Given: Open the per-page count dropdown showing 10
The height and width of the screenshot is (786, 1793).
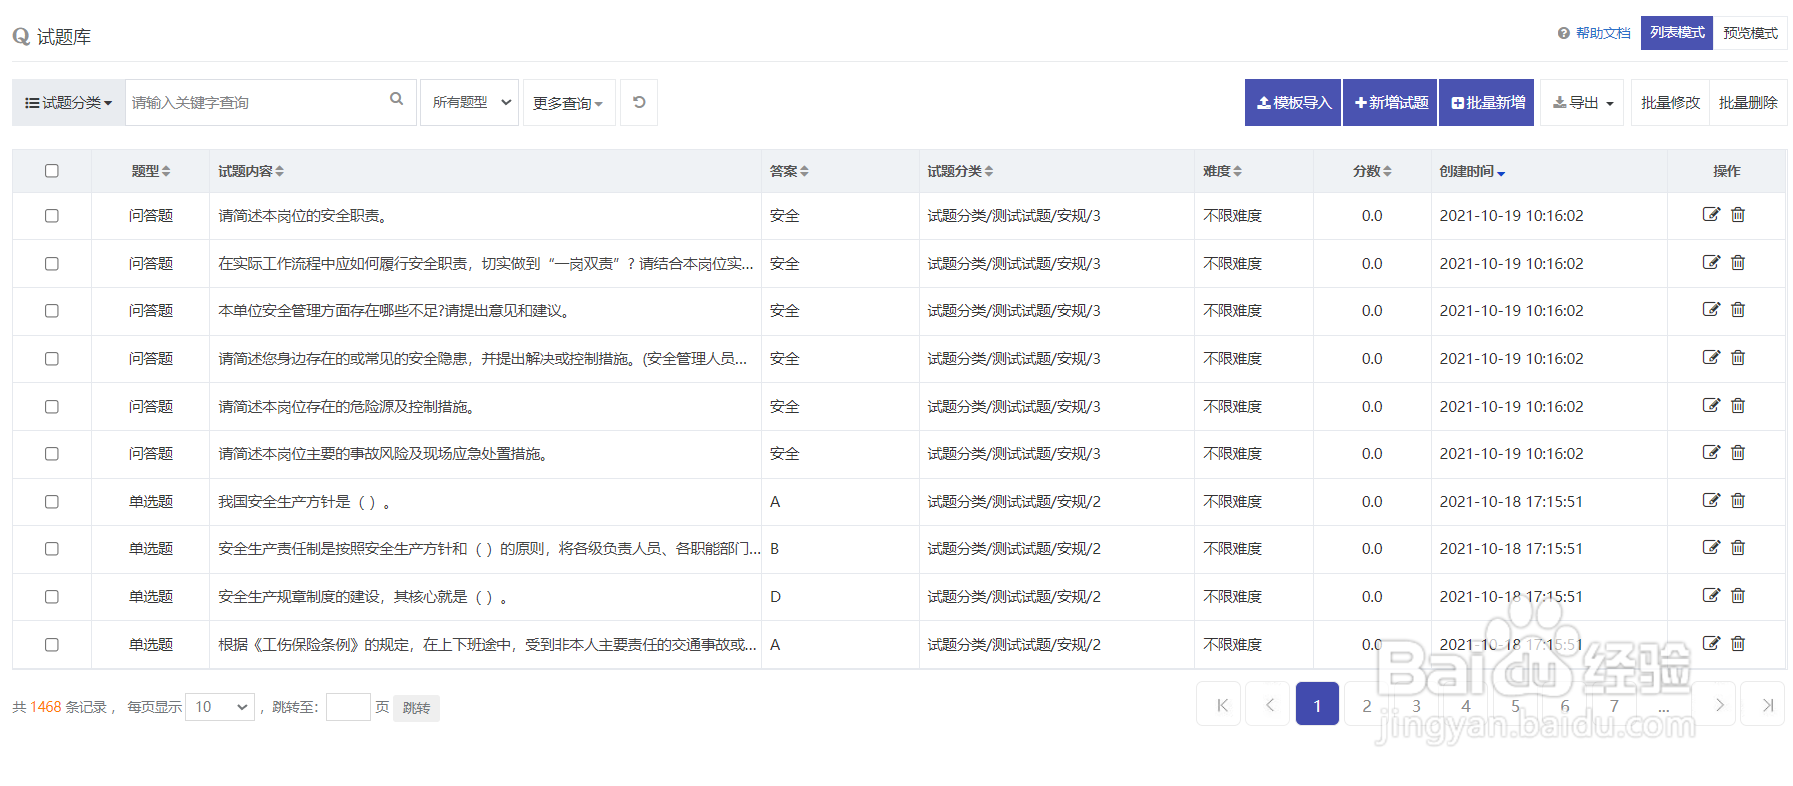Looking at the screenshot, I should 220,707.
